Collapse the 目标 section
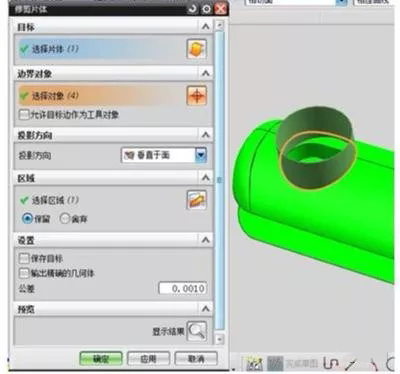This screenshot has width=400, height=374. [x=206, y=26]
